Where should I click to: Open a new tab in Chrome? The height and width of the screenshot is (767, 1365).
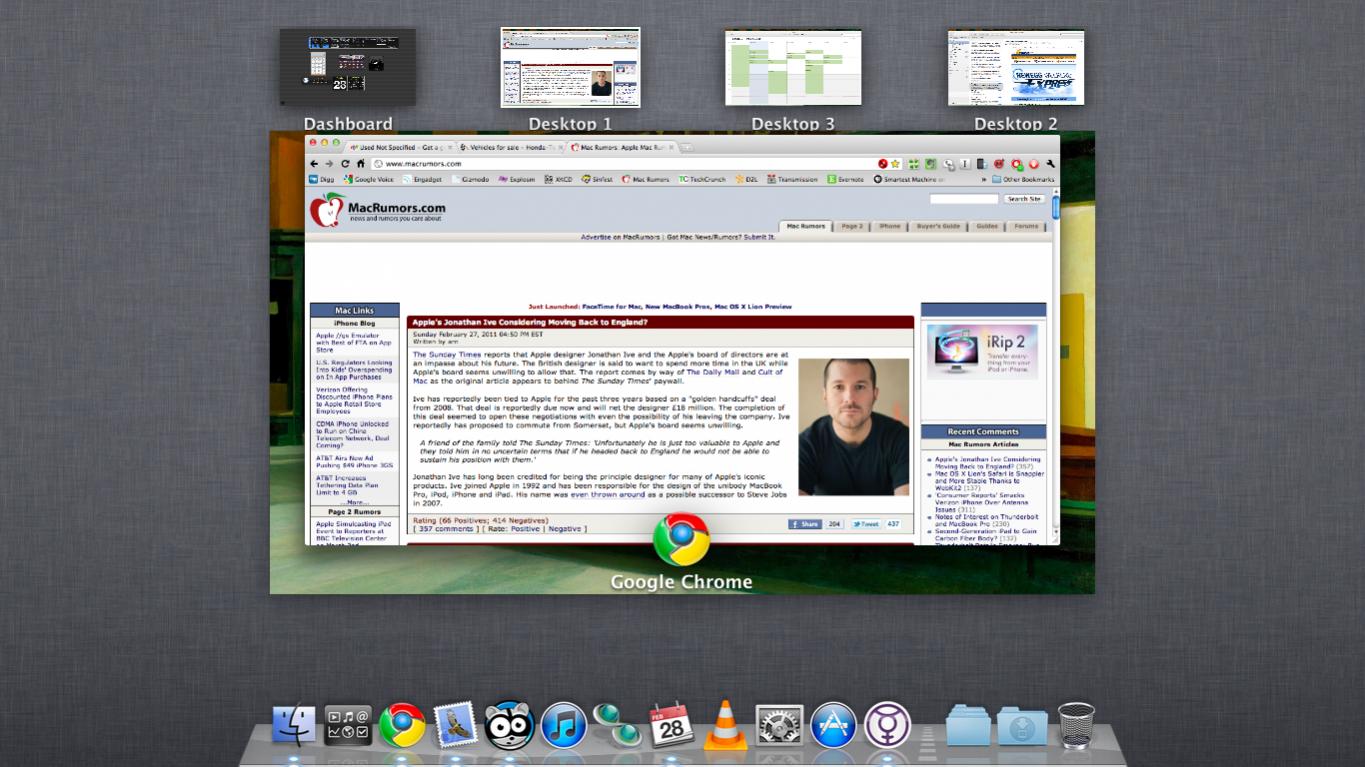[x=688, y=147]
